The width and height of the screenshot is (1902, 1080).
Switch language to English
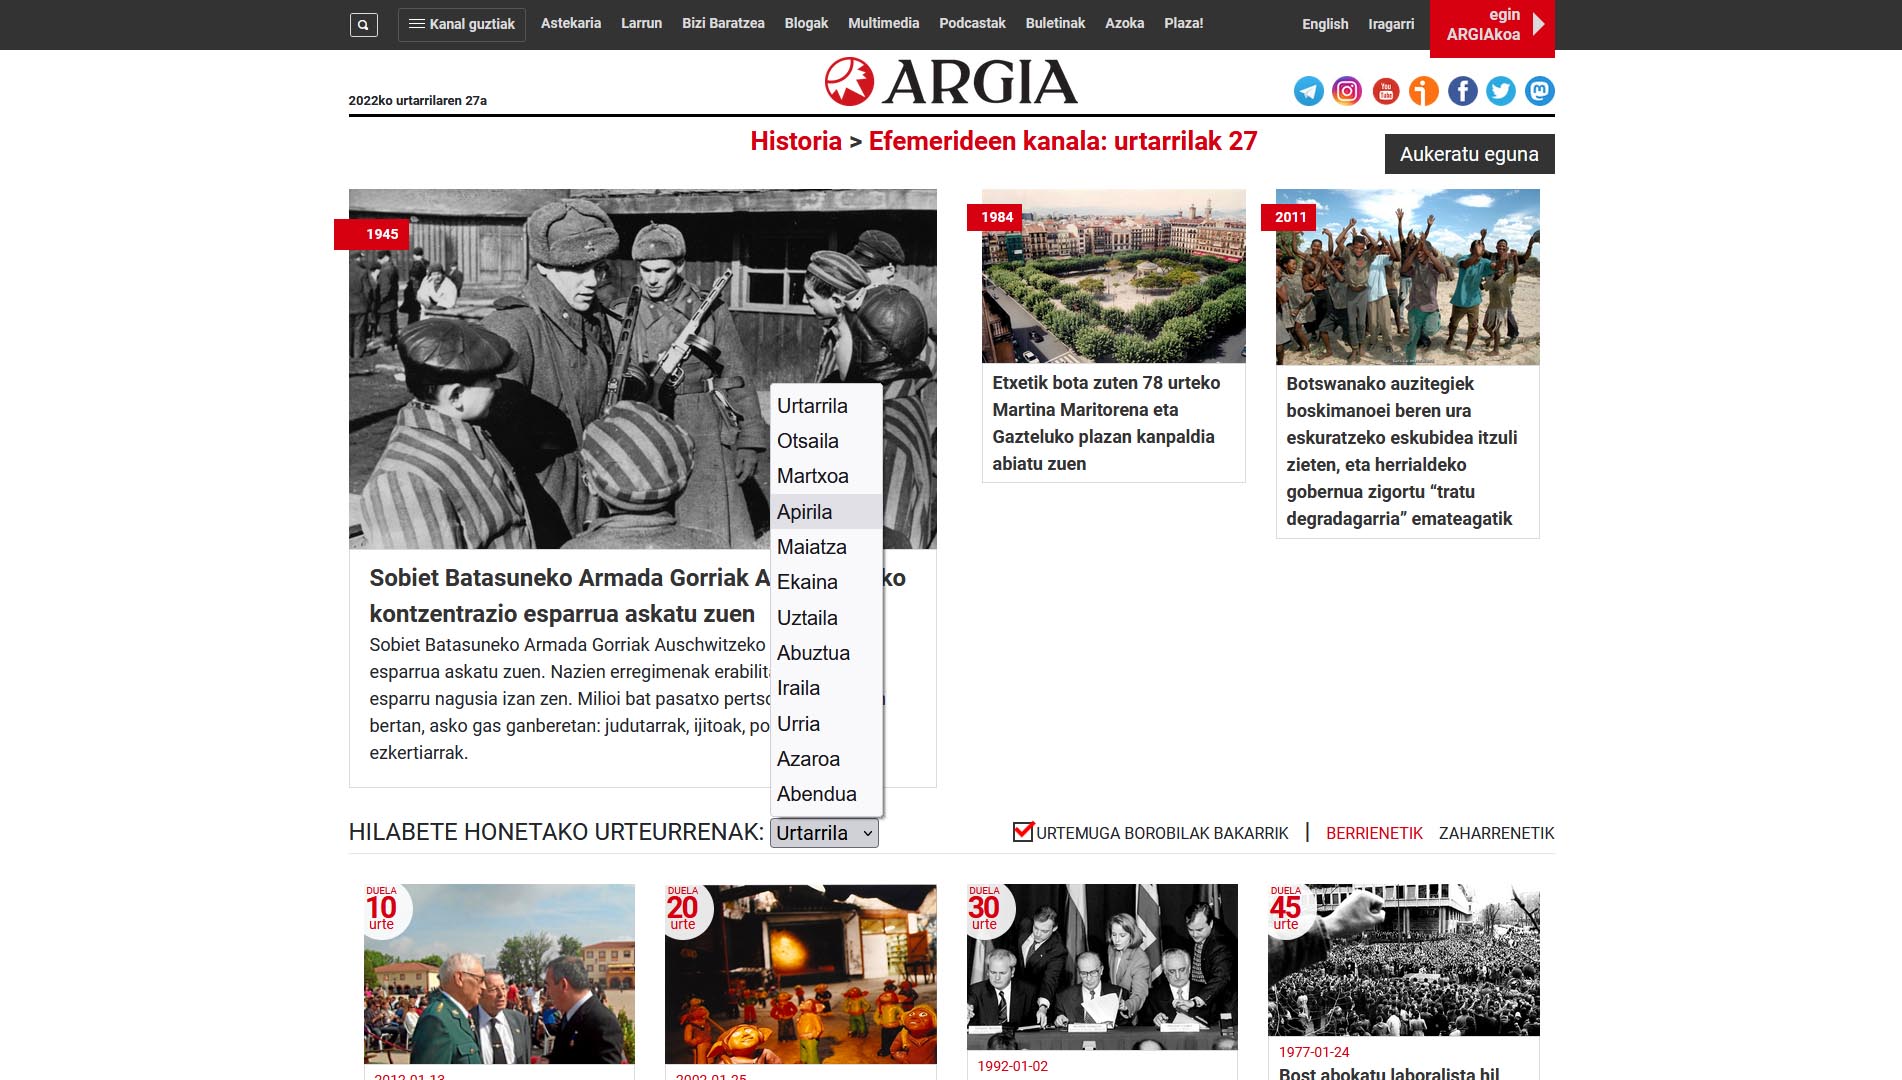[1324, 24]
